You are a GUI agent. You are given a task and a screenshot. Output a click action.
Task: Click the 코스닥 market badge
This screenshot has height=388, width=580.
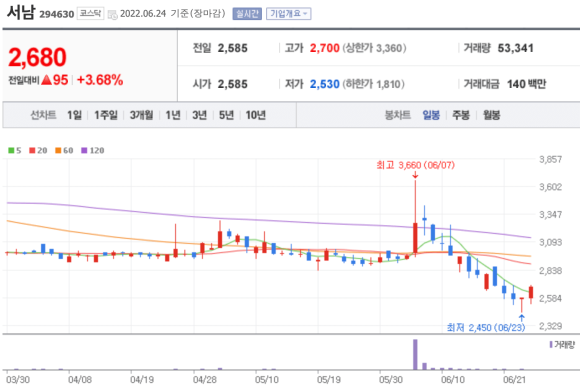pos(91,14)
